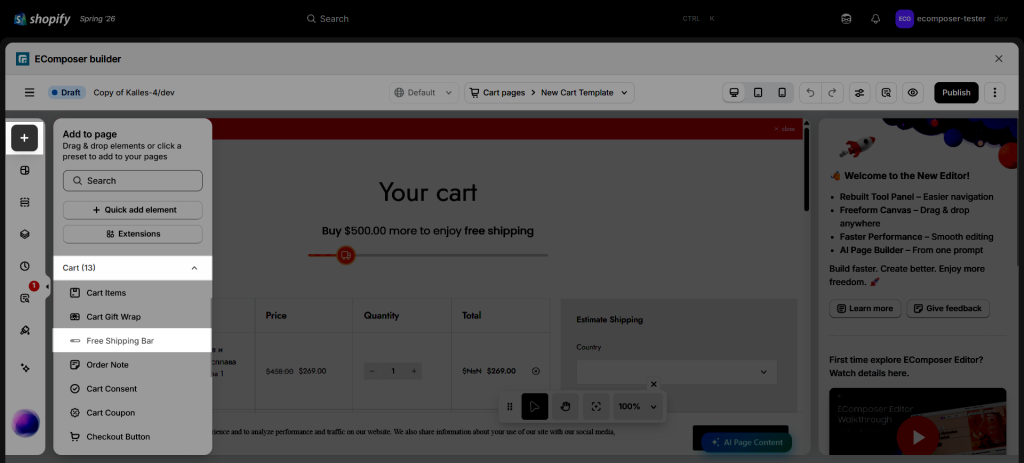Click the element Search field in panel
Image resolution: width=1024 pixels, height=463 pixels.
(x=133, y=181)
